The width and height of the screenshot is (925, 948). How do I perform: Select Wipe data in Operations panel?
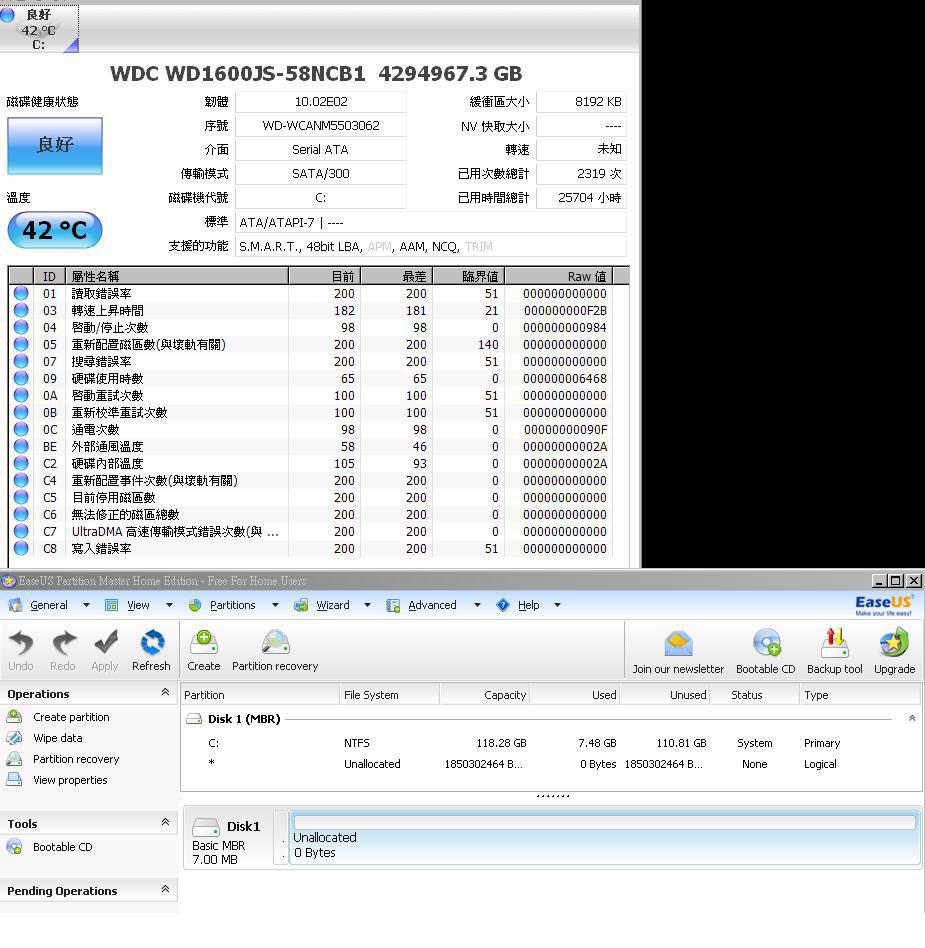[57, 738]
